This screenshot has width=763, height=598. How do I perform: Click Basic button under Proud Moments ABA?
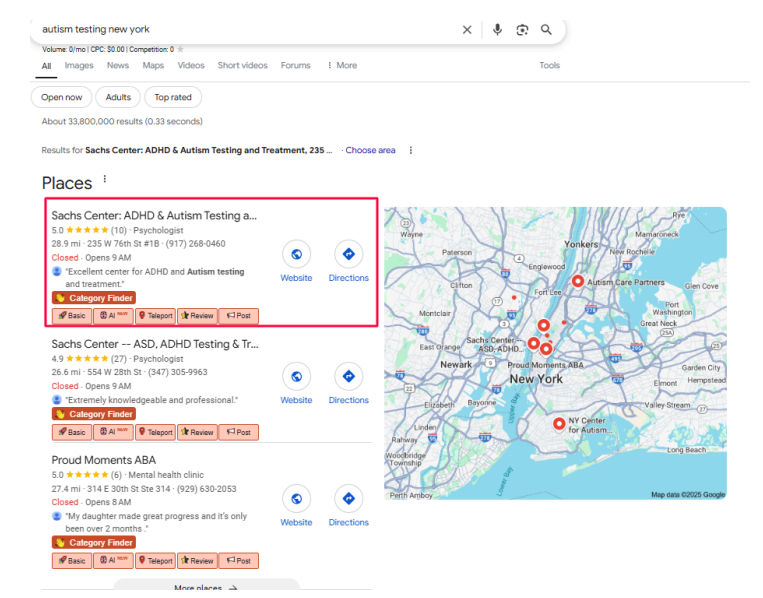click(x=72, y=561)
